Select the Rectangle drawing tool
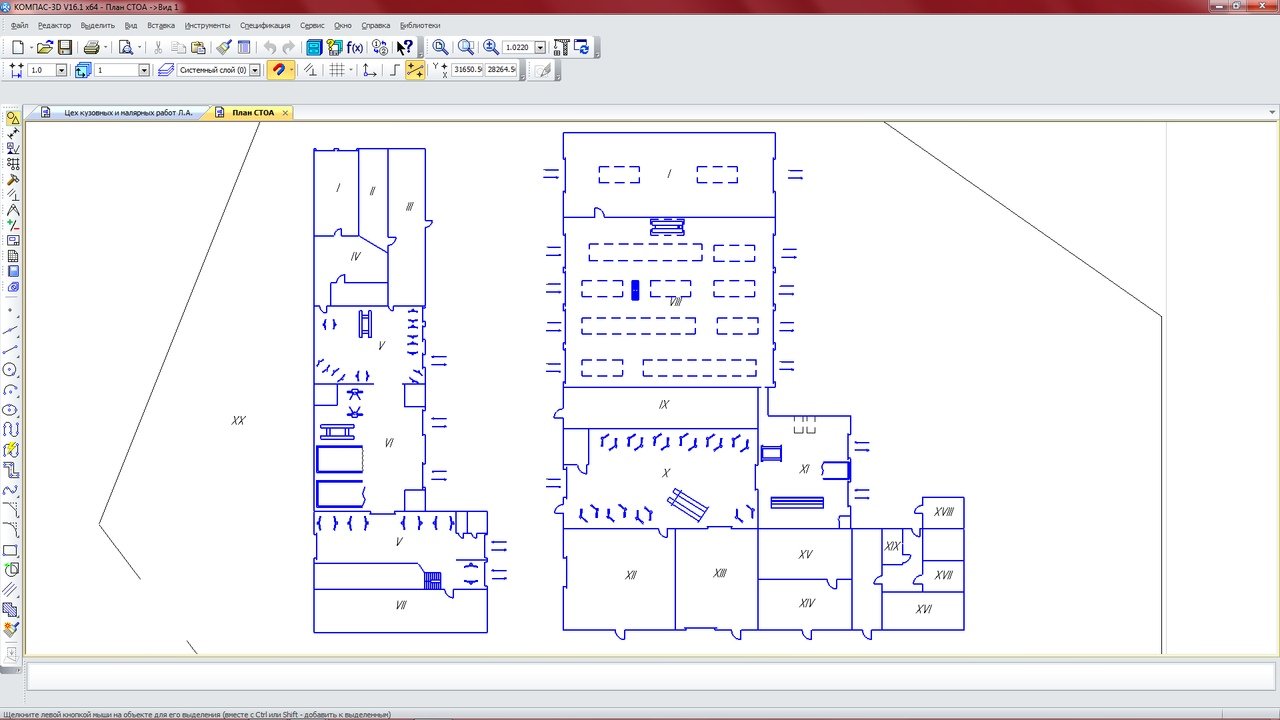 point(11,551)
